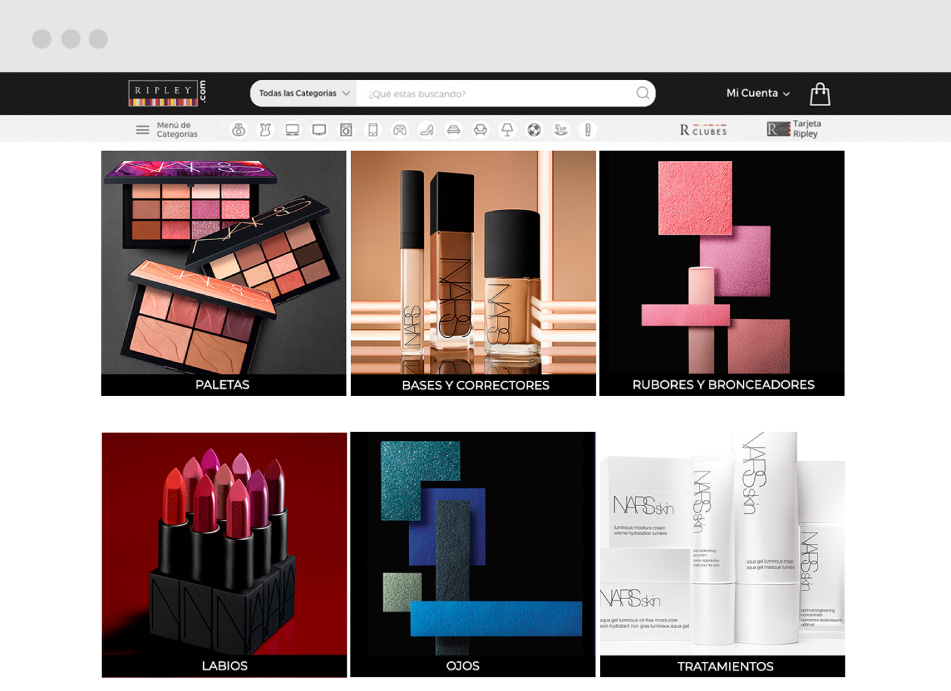951x691 pixels.
Task: Open the Labios lipstick tile
Action: [x=224, y=554]
